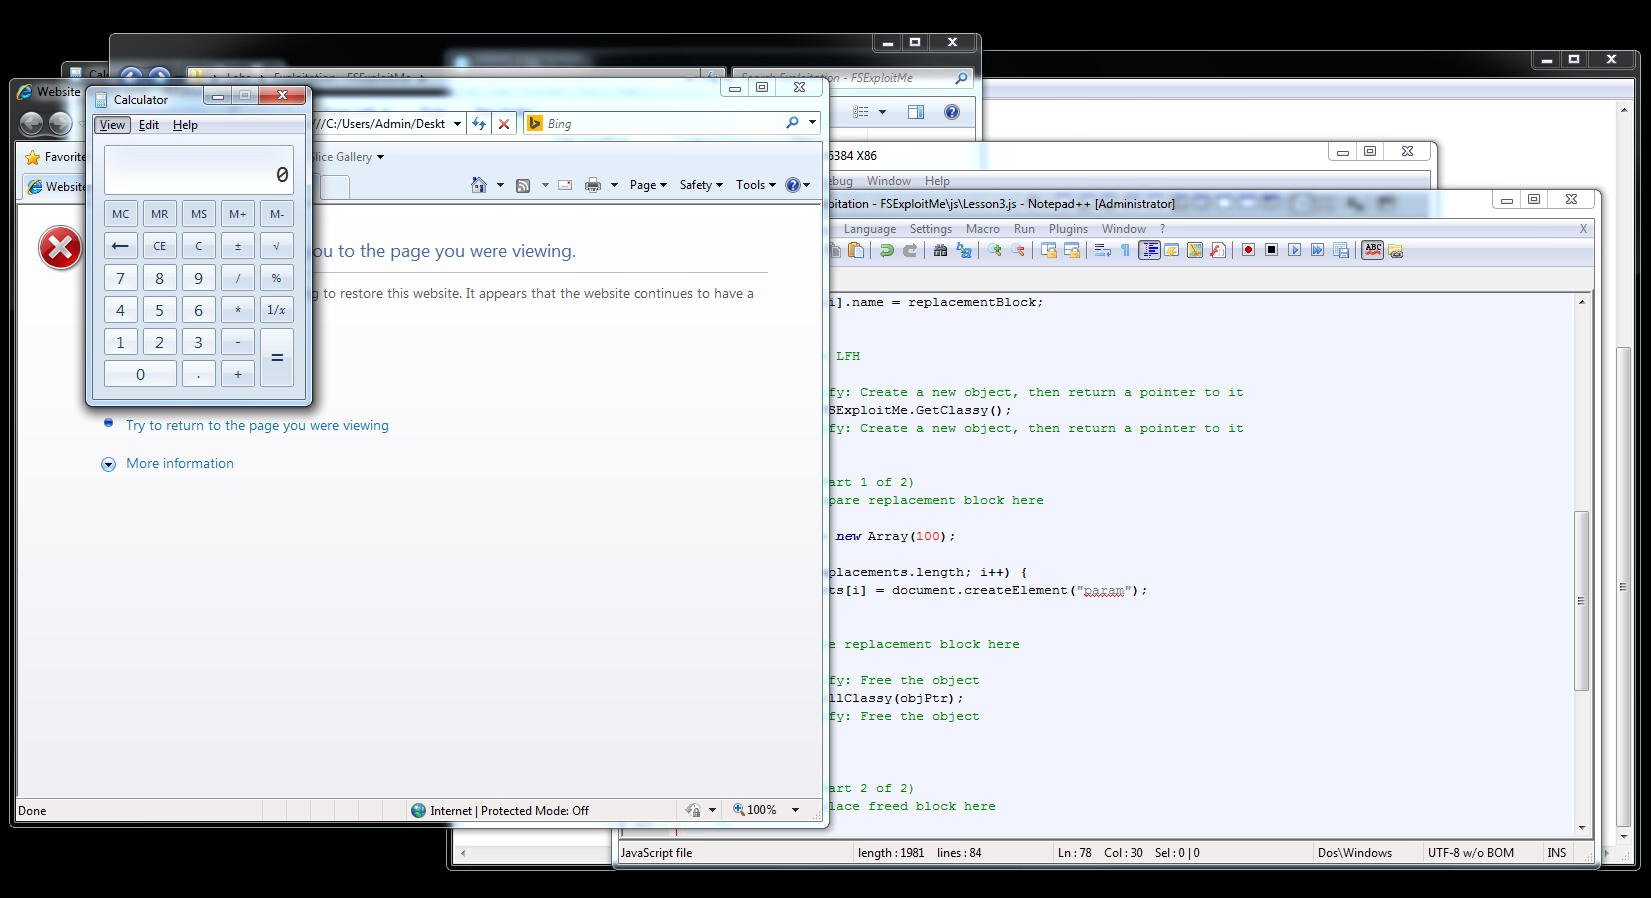Click Stop Recording macro square icon
The image size is (1651, 898).
1271,250
